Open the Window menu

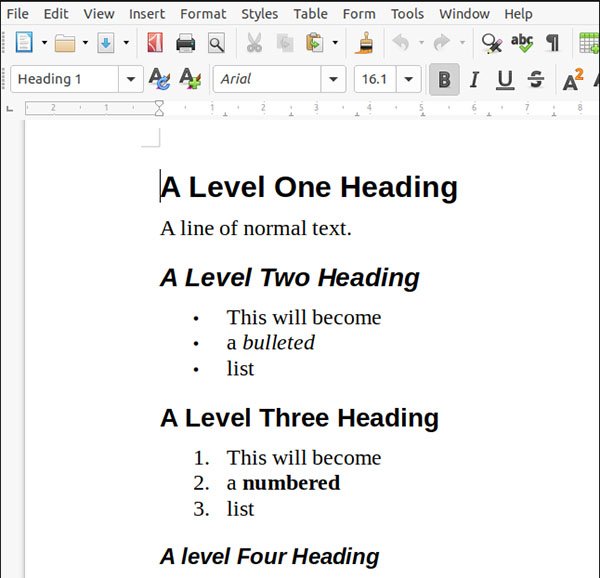(464, 14)
